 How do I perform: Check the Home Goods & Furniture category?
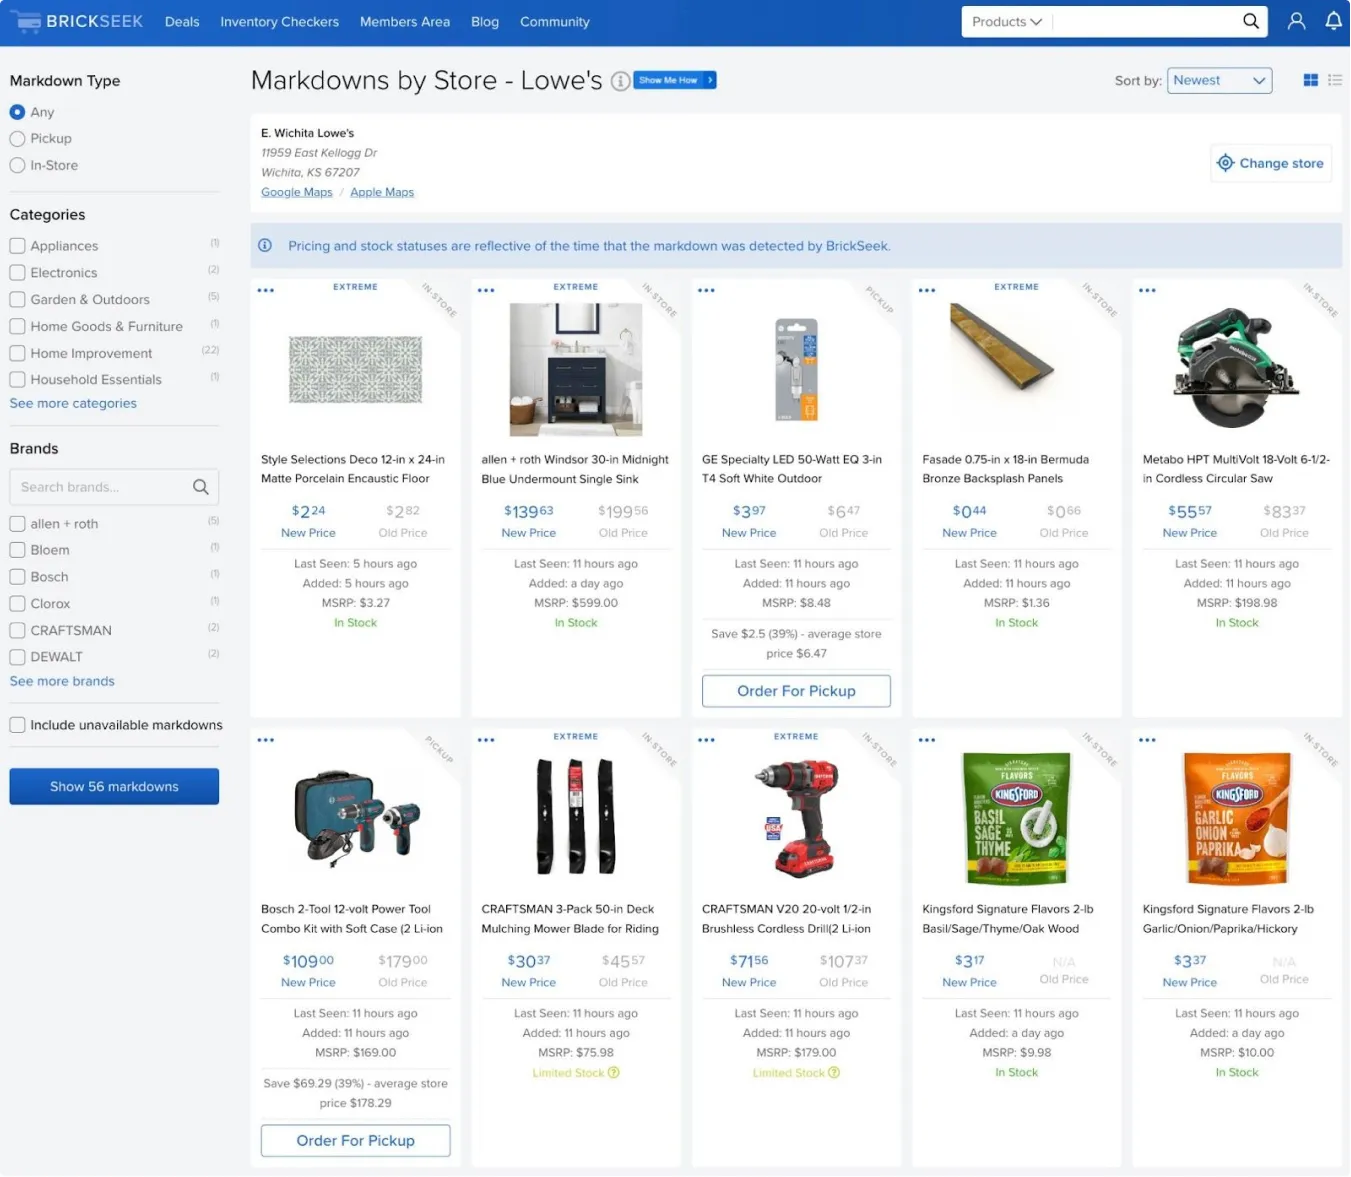17,326
